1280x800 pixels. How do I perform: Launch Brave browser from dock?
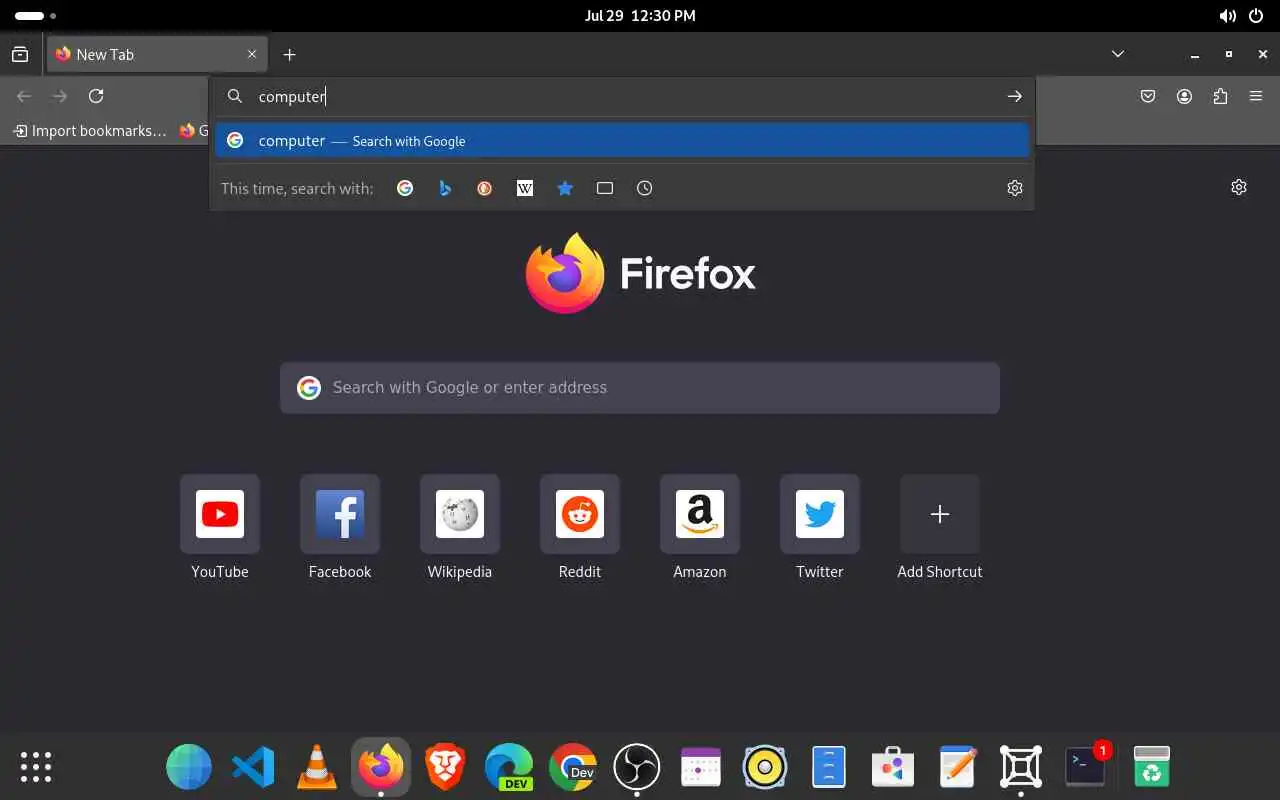tap(445, 767)
